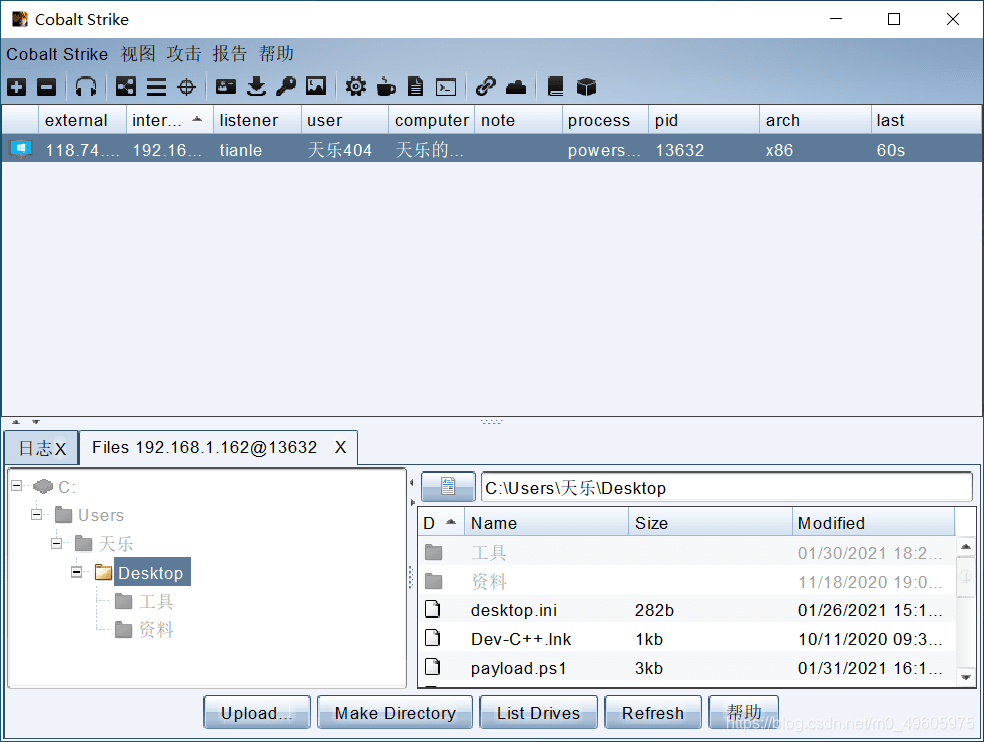
Task: Click the cloud manage web server icon
Action: [516, 87]
